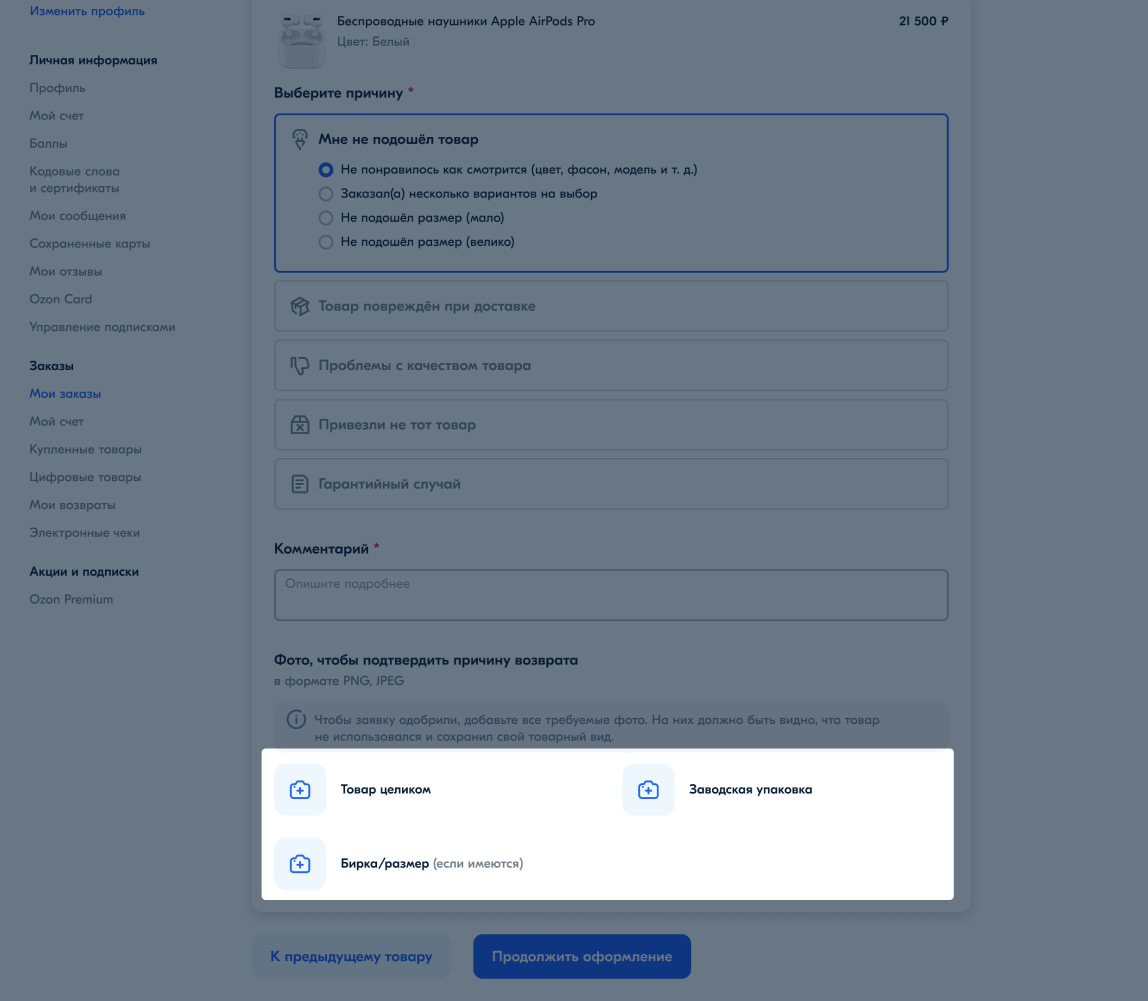The height and width of the screenshot is (1001, 1148).
Task: Click the thumbs-down quality icon
Action: click(299, 365)
